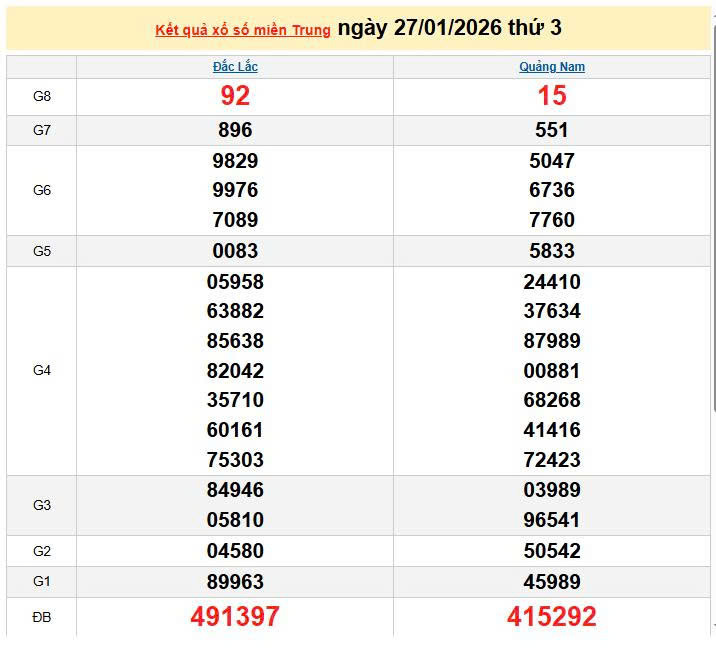The width and height of the screenshot is (716, 652).
Task: Click Đắc Lắc special prize 491397
Action: point(235,617)
